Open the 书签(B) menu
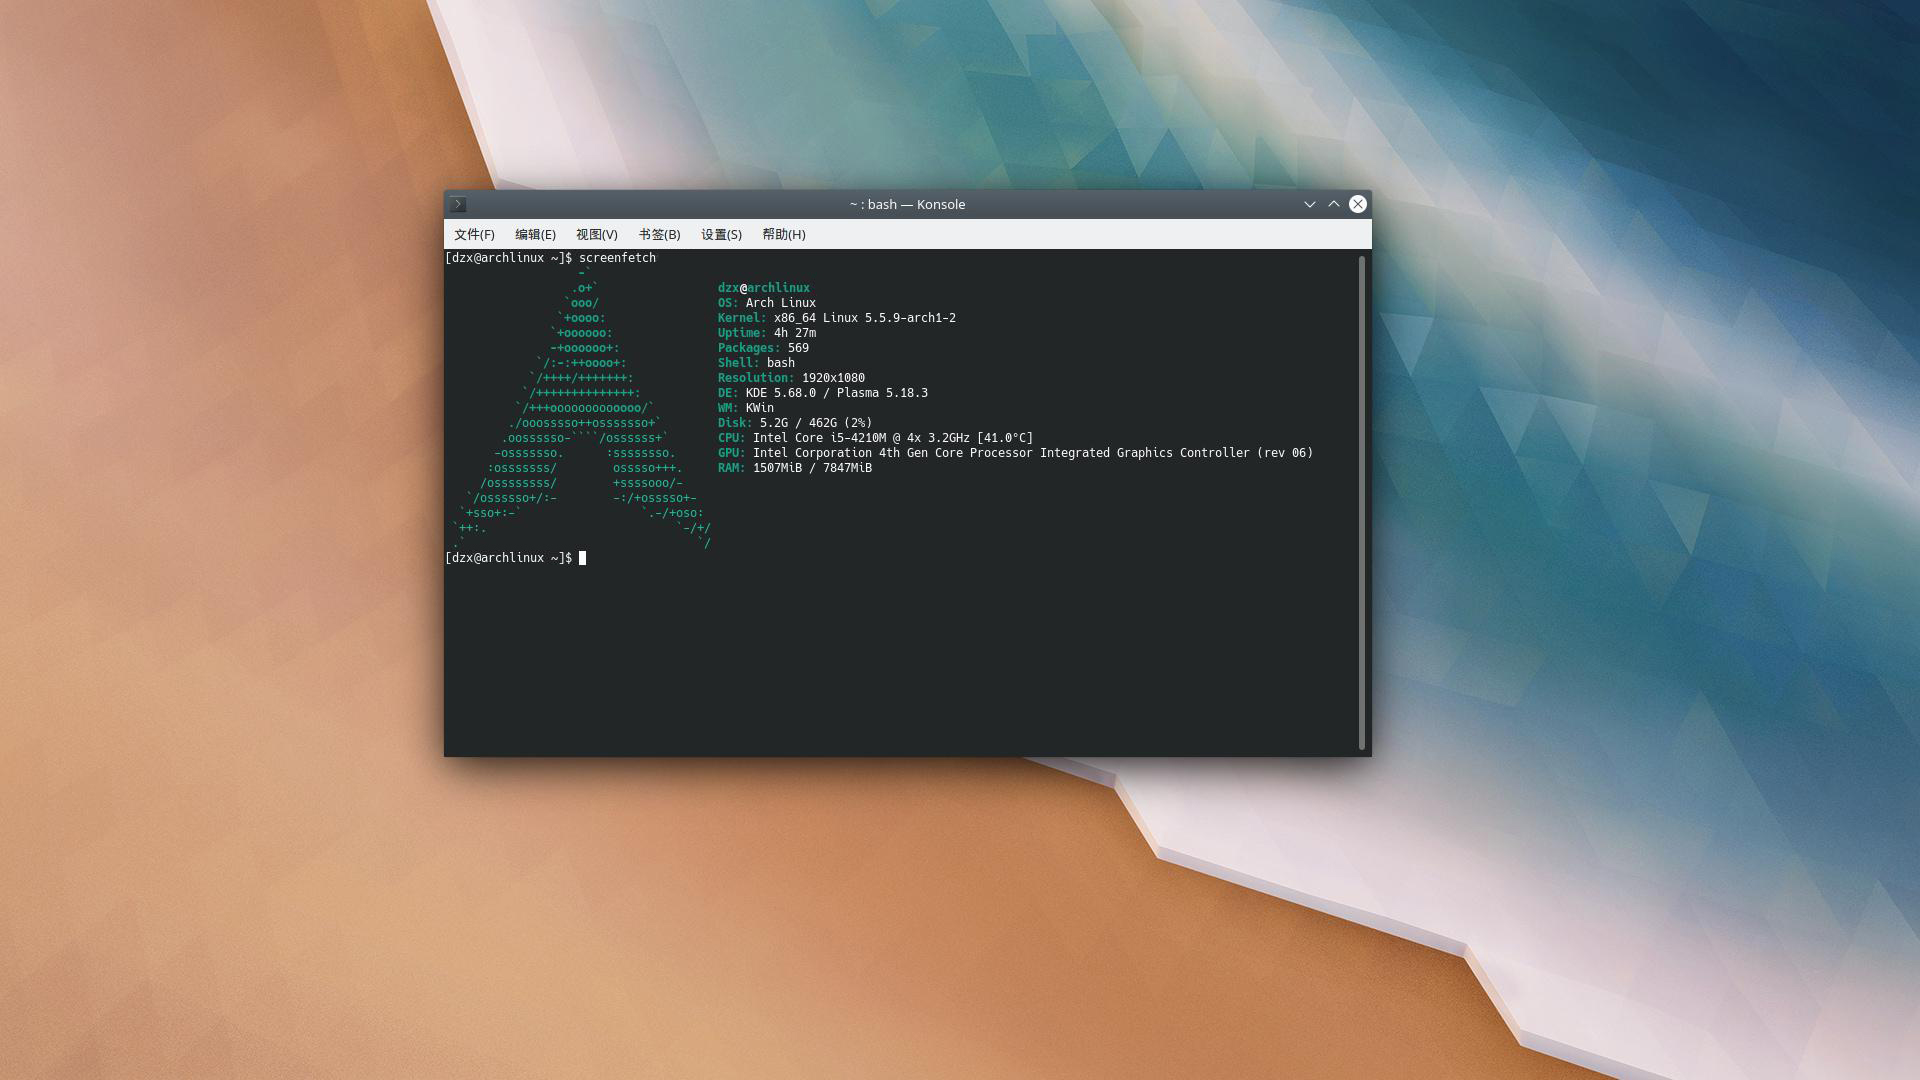Viewport: 1920px width, 1080px height. [659, 234]
